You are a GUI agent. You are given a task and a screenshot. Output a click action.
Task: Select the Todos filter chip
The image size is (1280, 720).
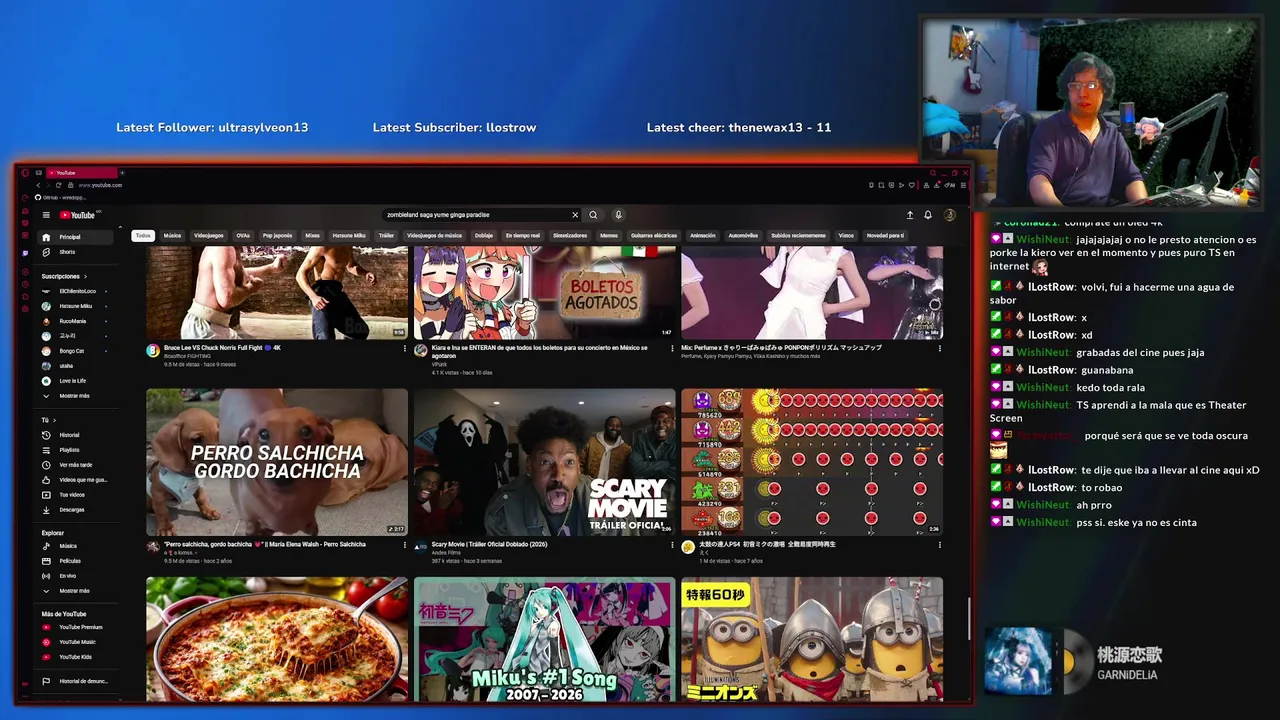143,236
